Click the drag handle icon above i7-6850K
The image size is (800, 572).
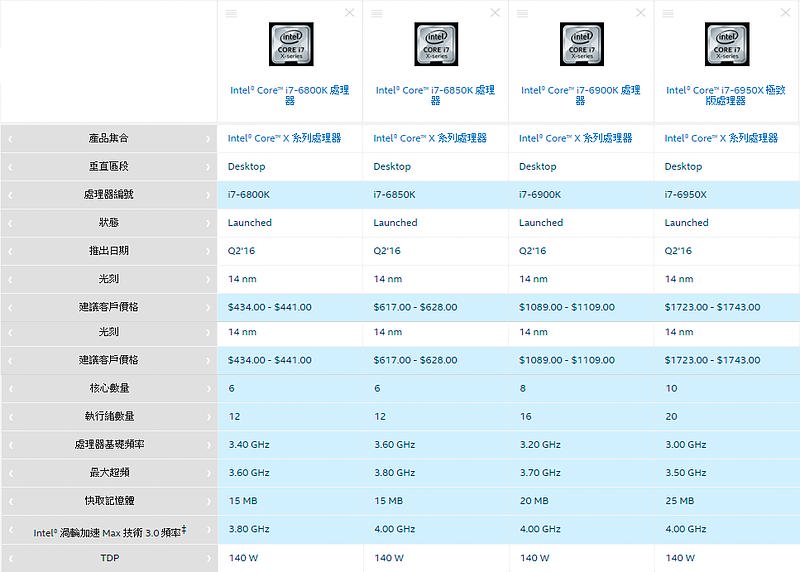377,13
